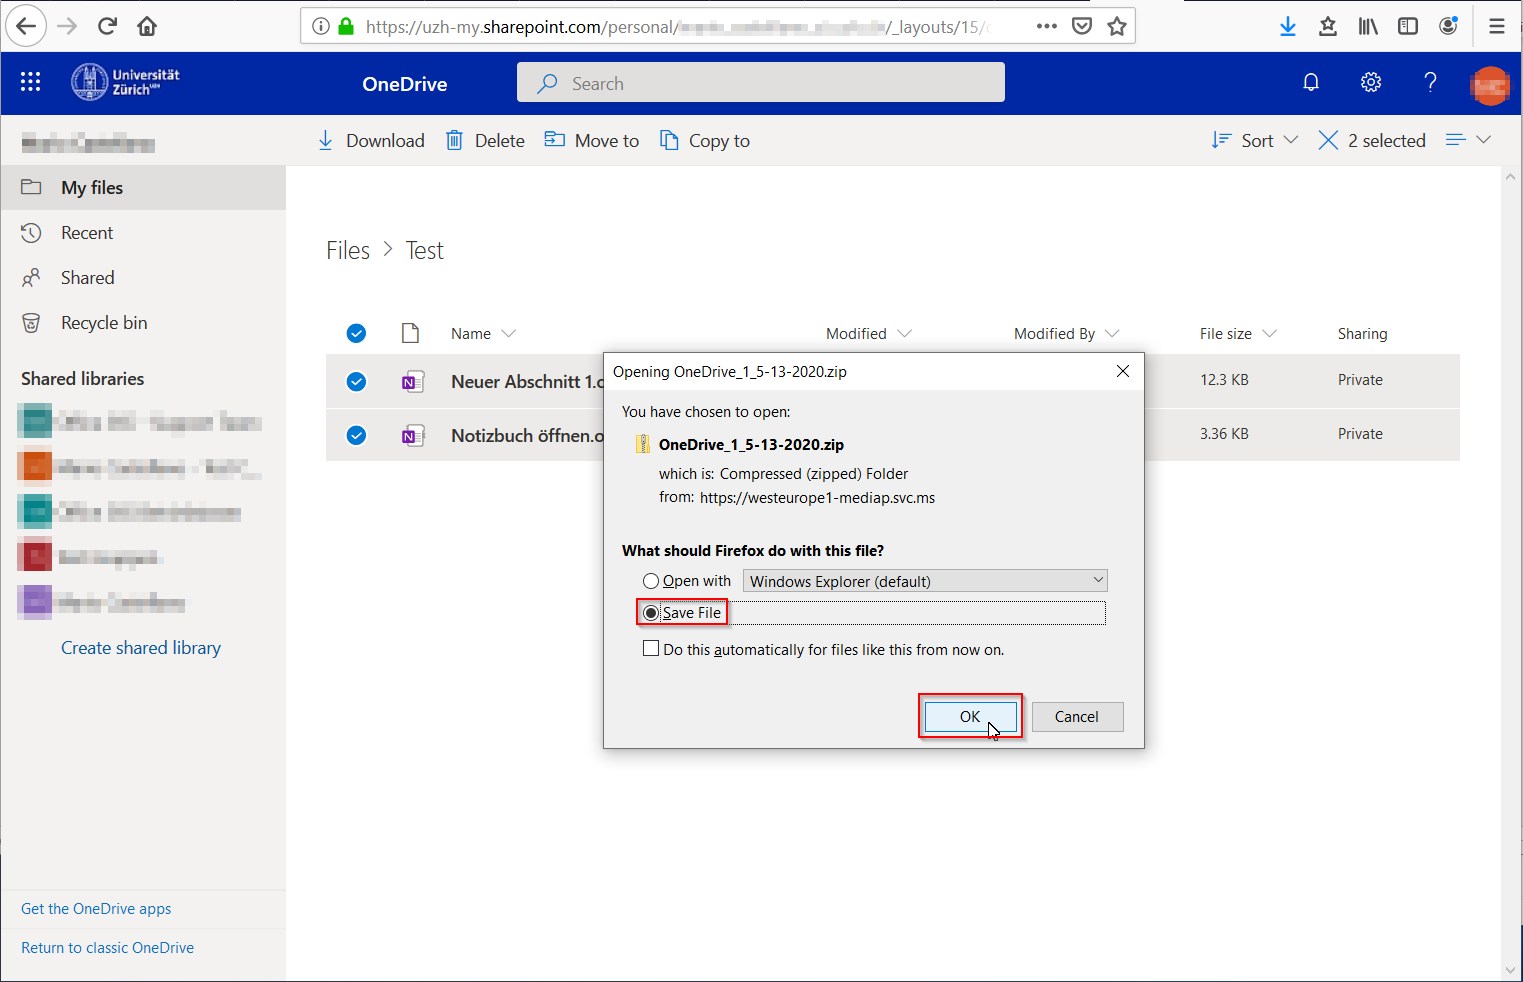Open Firefox downloads arrow icon
Viewport: 1523px width, 982px height.
[x=1288, y=26]
